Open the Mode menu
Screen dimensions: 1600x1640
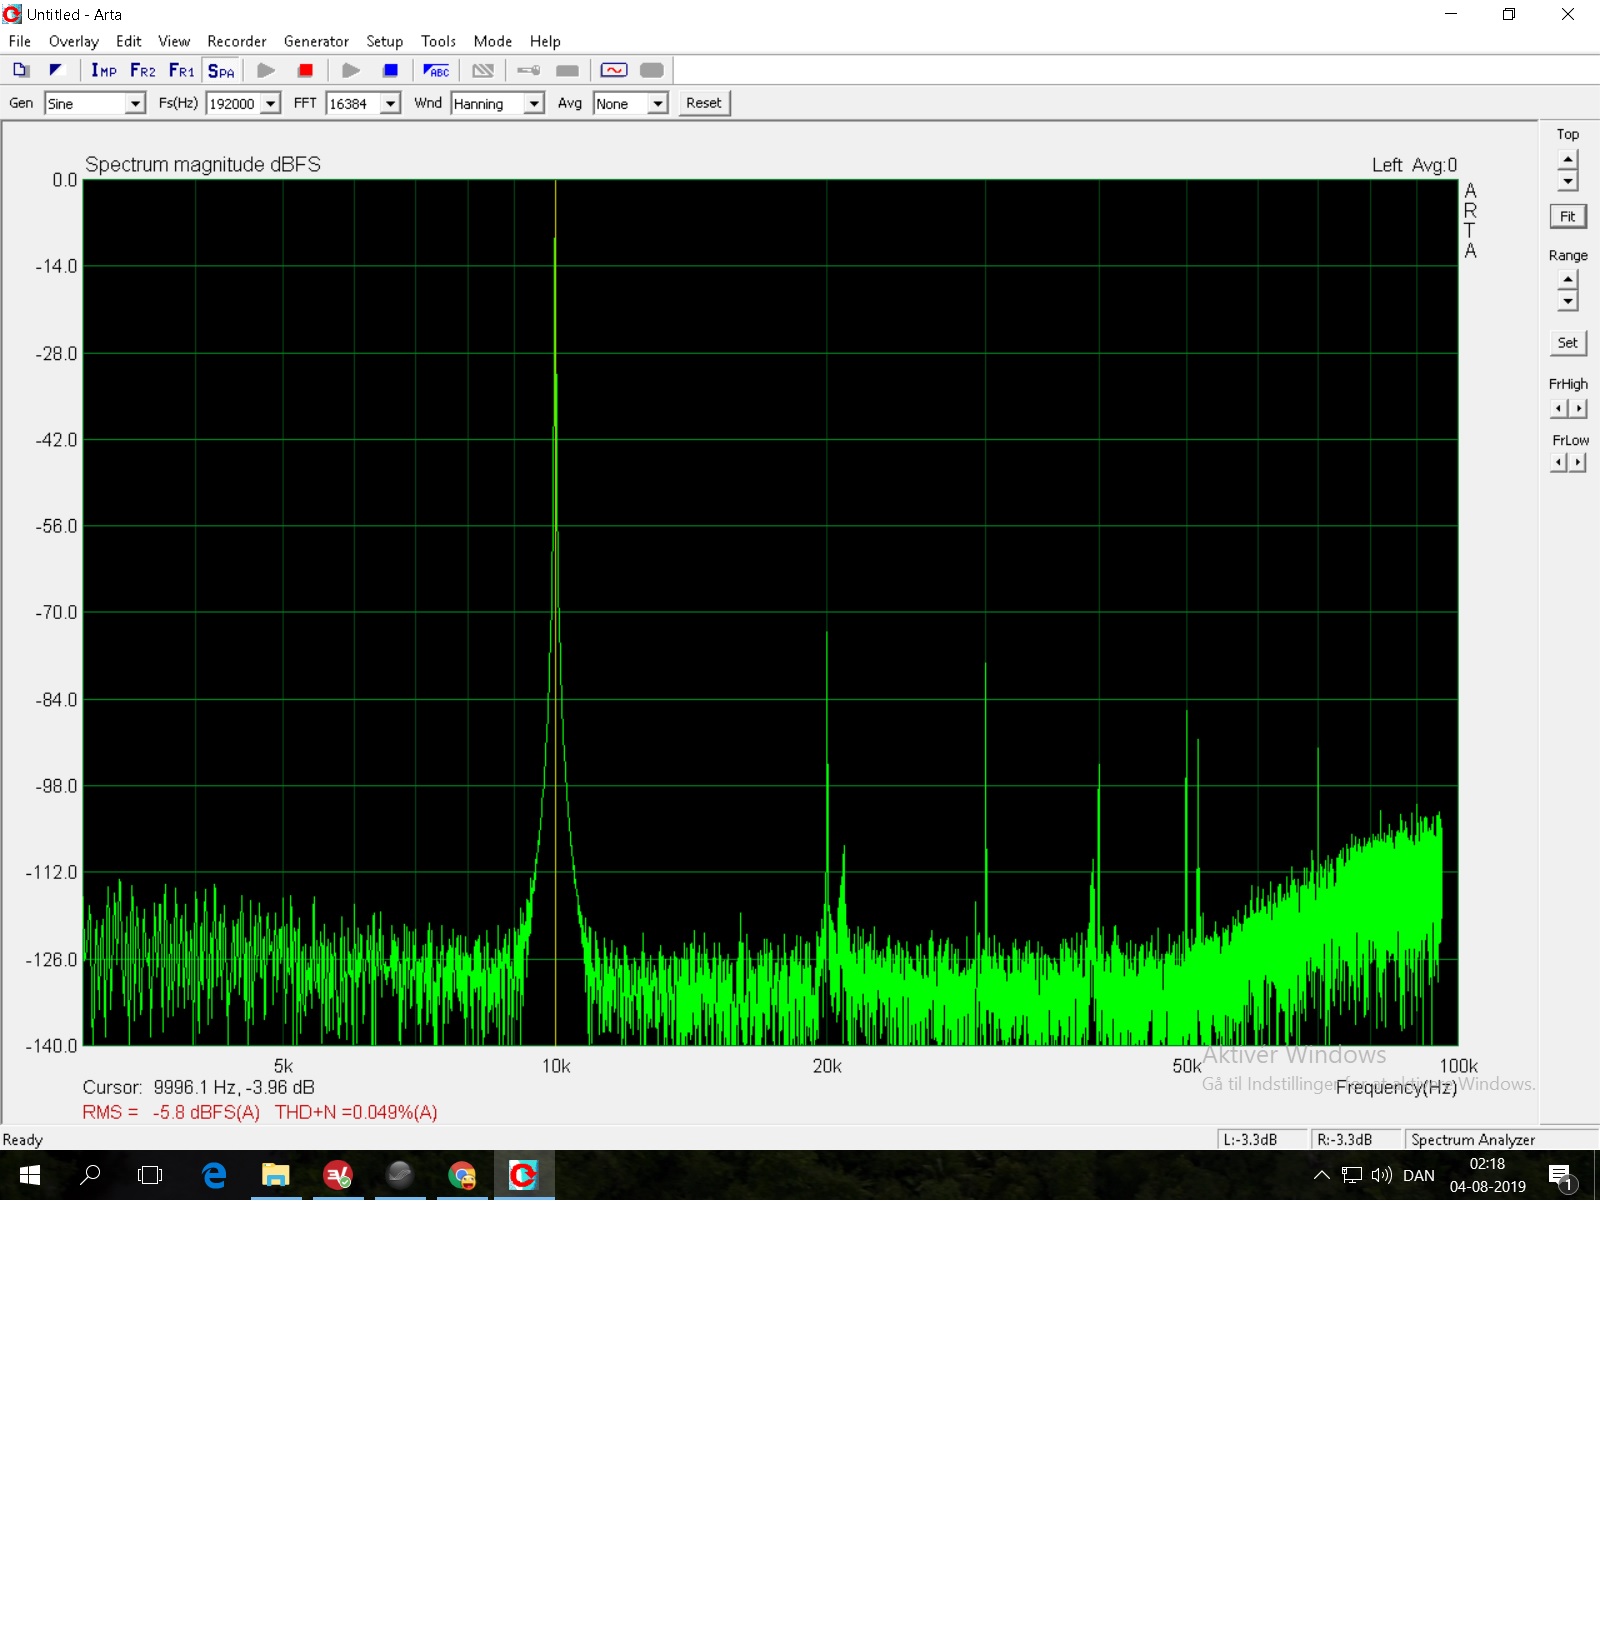(x=493, y=41)
